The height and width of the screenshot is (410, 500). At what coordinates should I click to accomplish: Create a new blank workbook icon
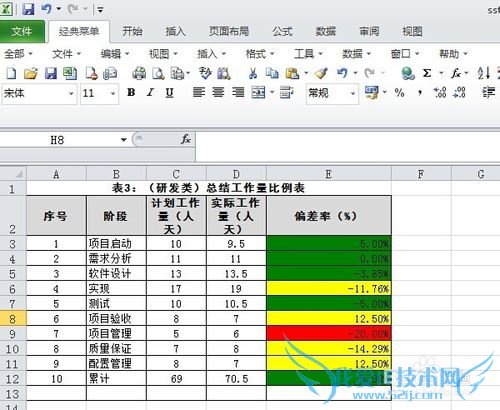pyautogui.click(x=11, y=73)
